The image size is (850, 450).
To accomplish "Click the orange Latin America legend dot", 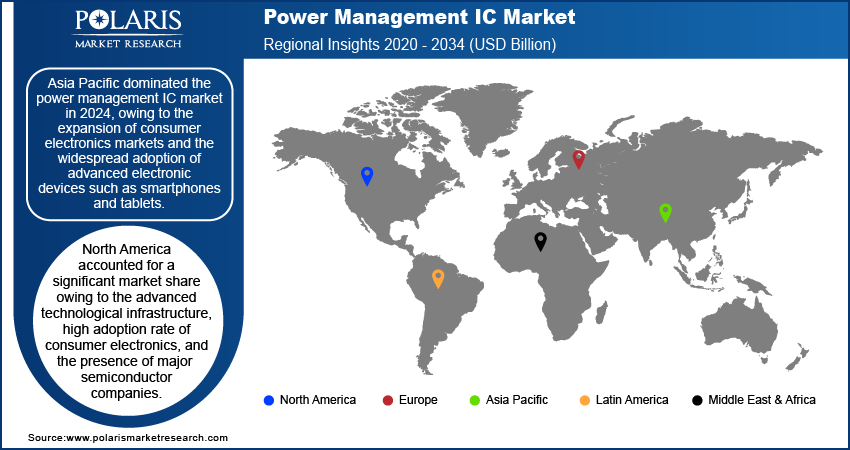I will (x=584, y=401).
